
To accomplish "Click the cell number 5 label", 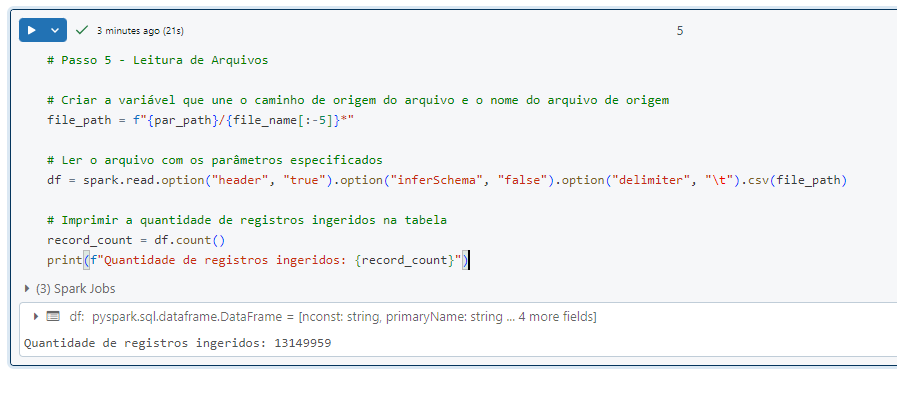I will click(680, 31).
